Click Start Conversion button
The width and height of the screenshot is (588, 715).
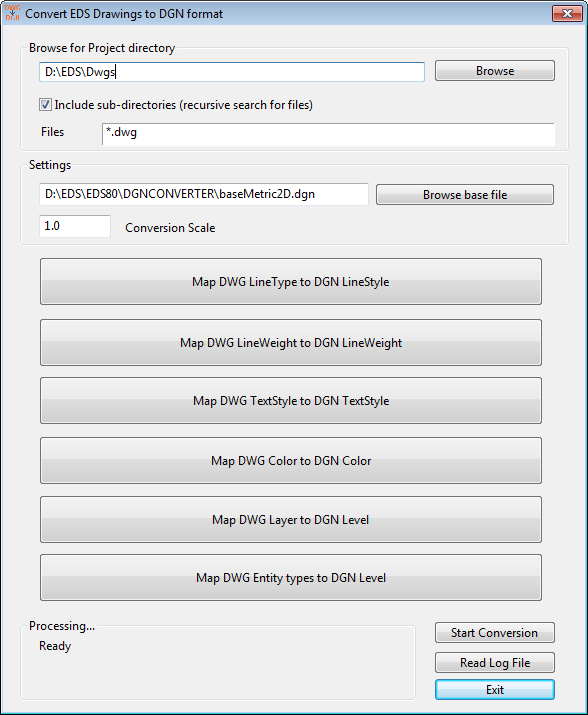494,632
